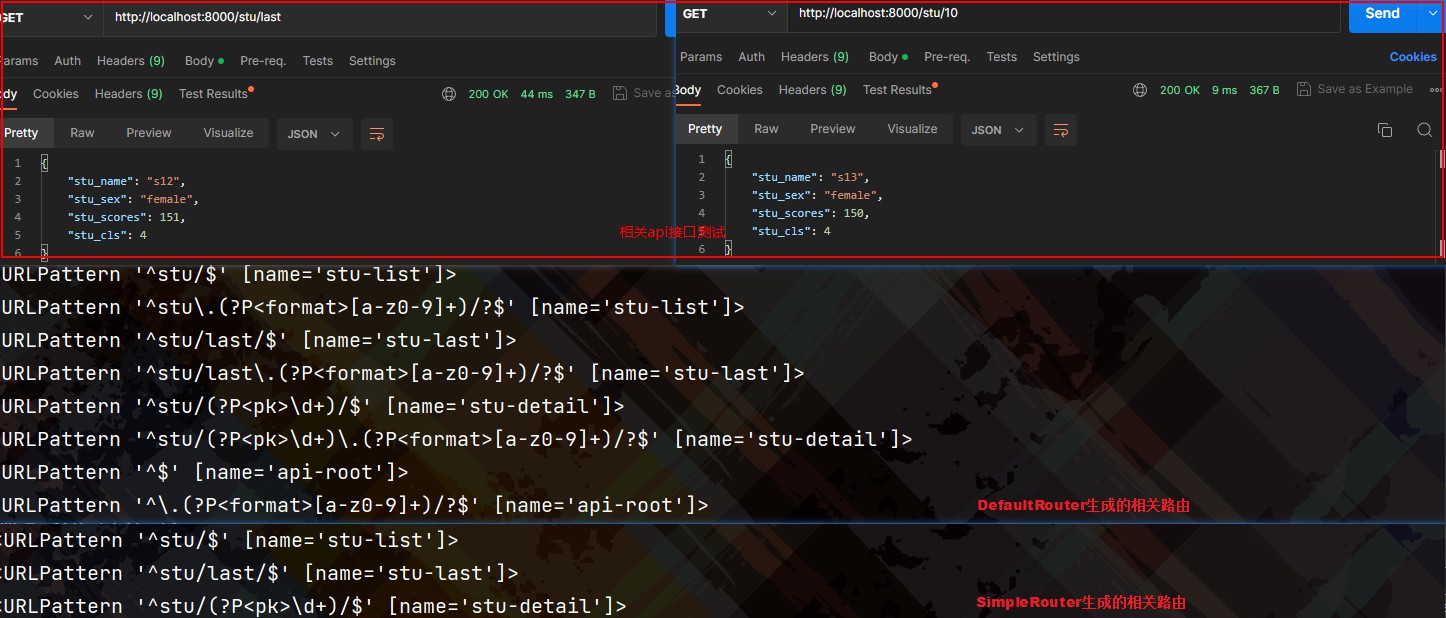The width and height of the screenshot is (1446, 618).
Task: Click the save icon next to 347 B
Action: [620, 93]
